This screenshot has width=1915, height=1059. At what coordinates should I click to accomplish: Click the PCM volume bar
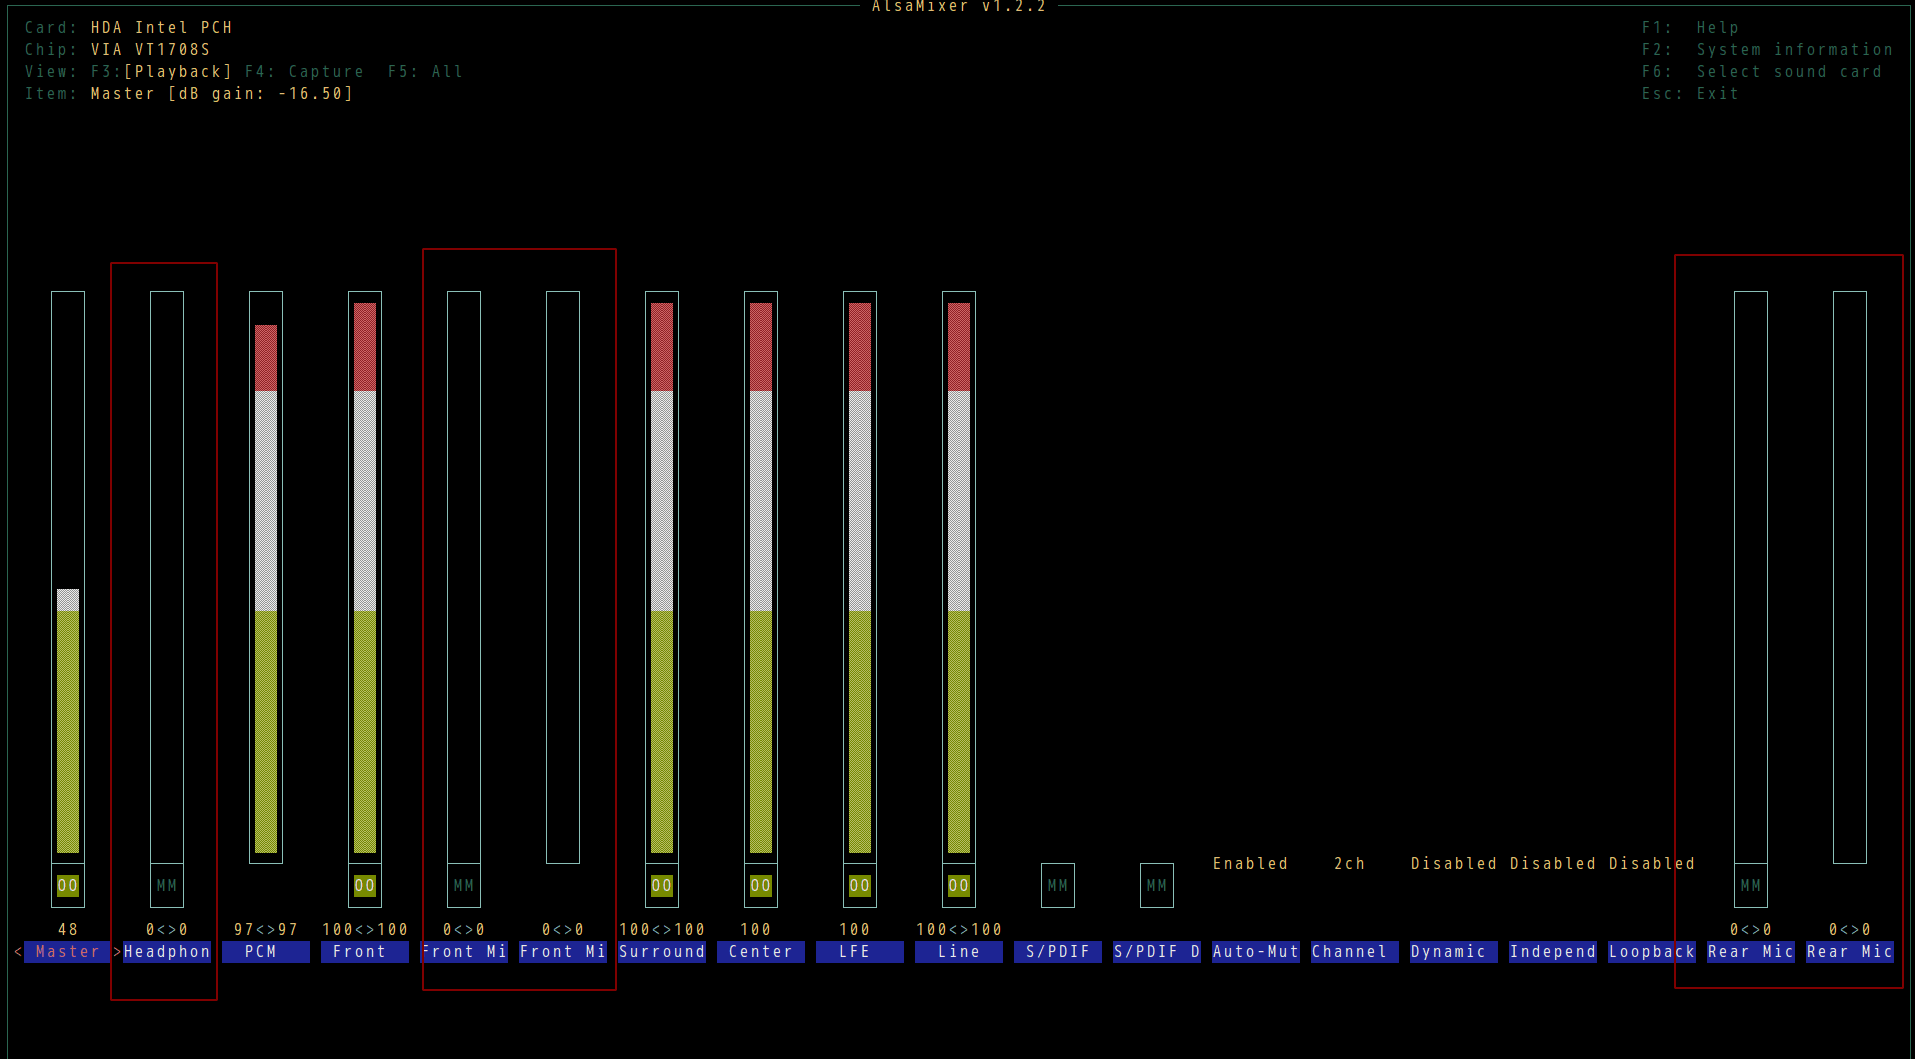coord(266,577)
